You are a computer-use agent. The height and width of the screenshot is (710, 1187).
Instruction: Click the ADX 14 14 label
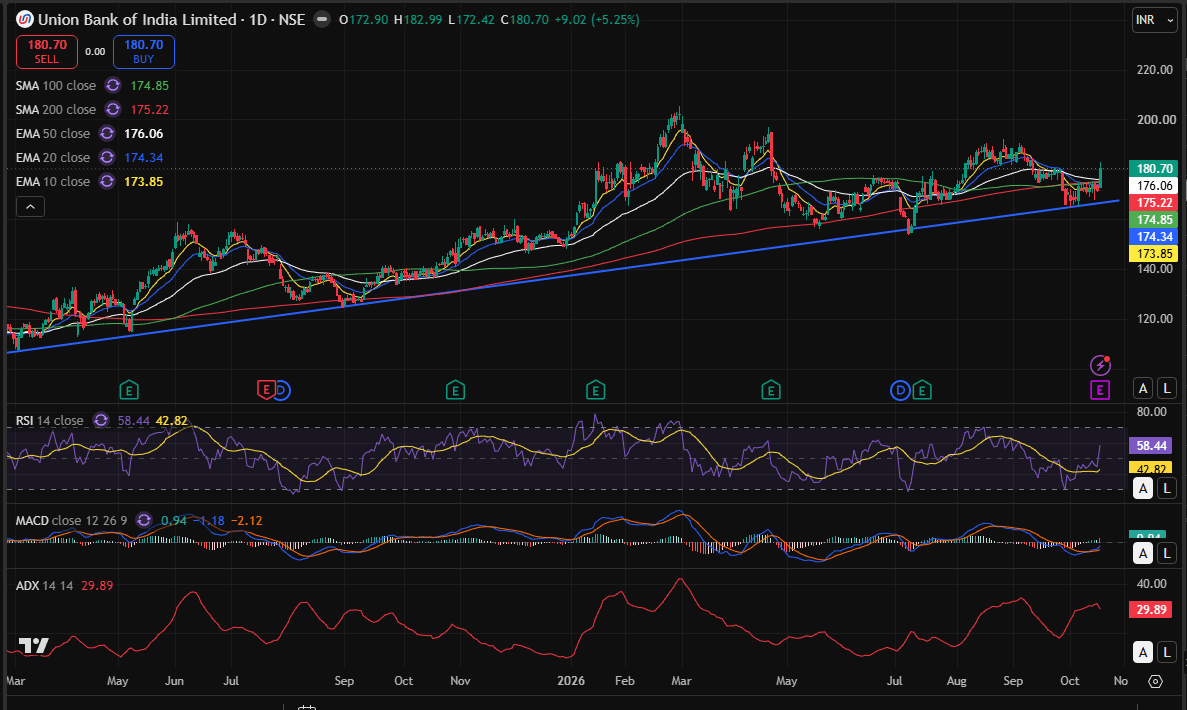click(45, 585)
